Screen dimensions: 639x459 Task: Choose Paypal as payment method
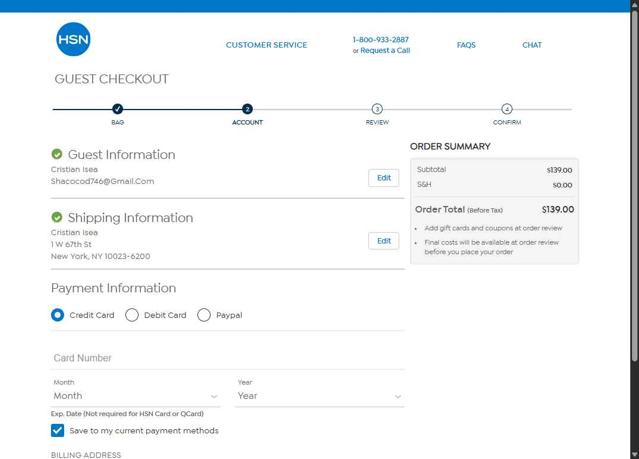pos(204,315)
